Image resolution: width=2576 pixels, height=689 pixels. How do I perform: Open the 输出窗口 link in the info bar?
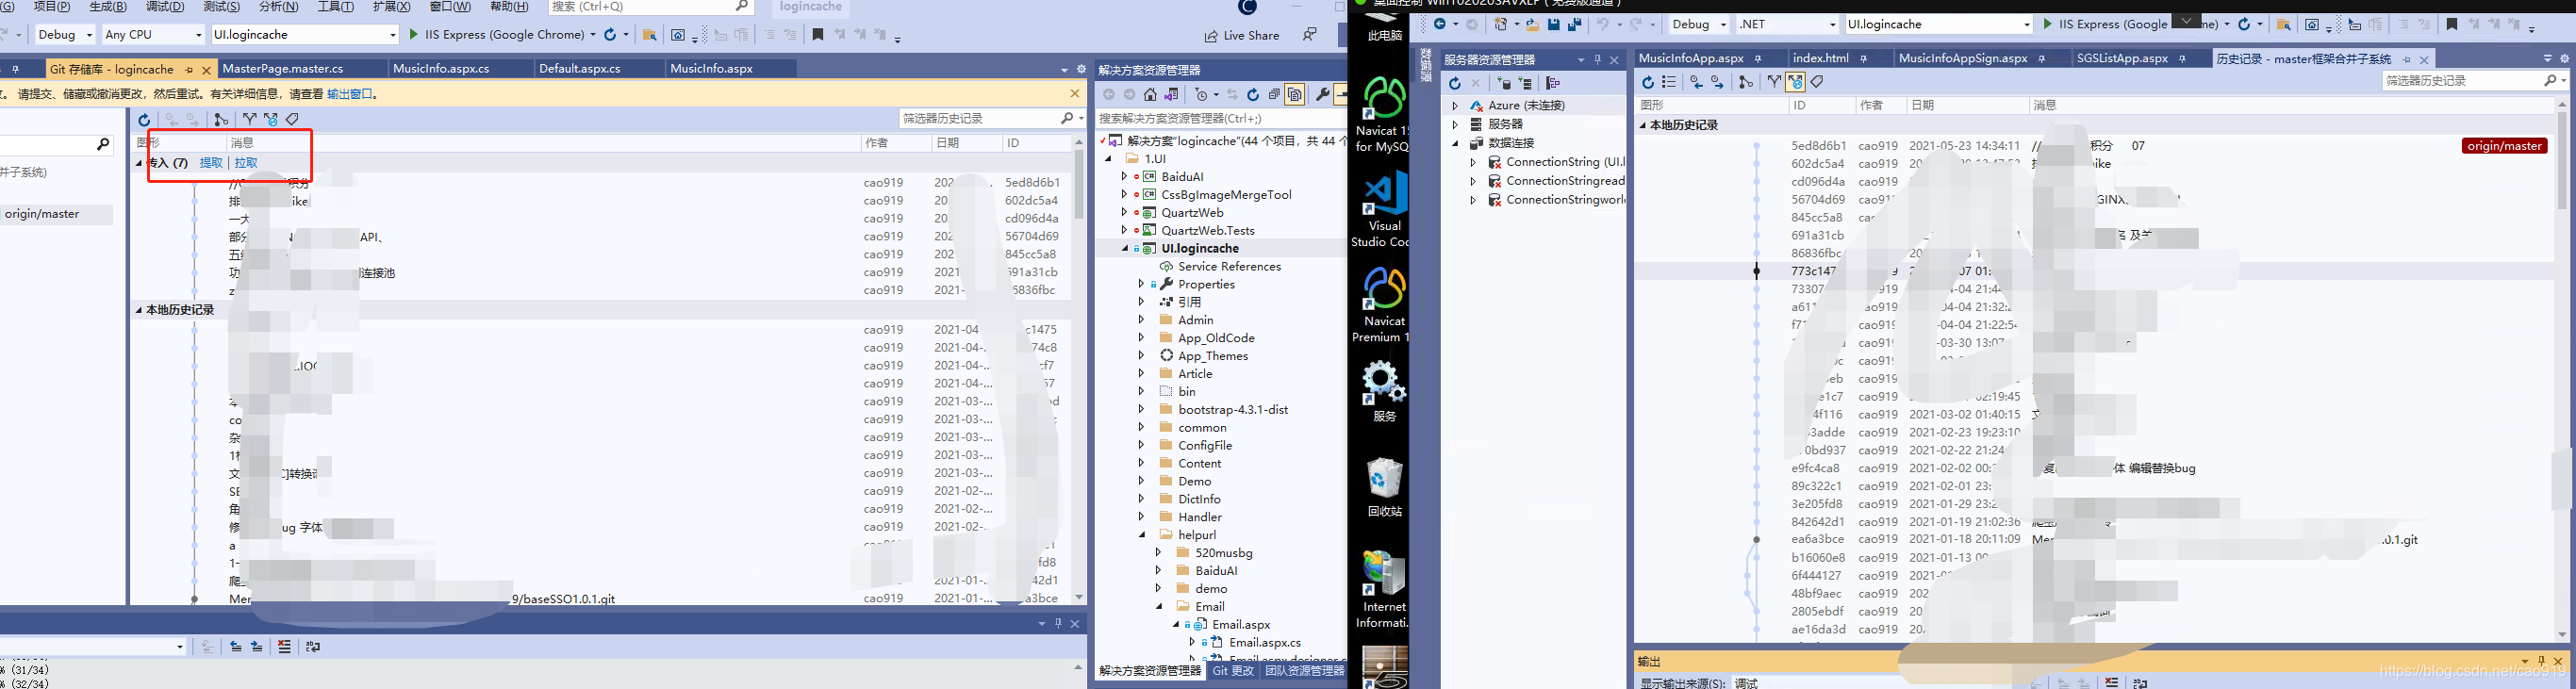(351, 94)
